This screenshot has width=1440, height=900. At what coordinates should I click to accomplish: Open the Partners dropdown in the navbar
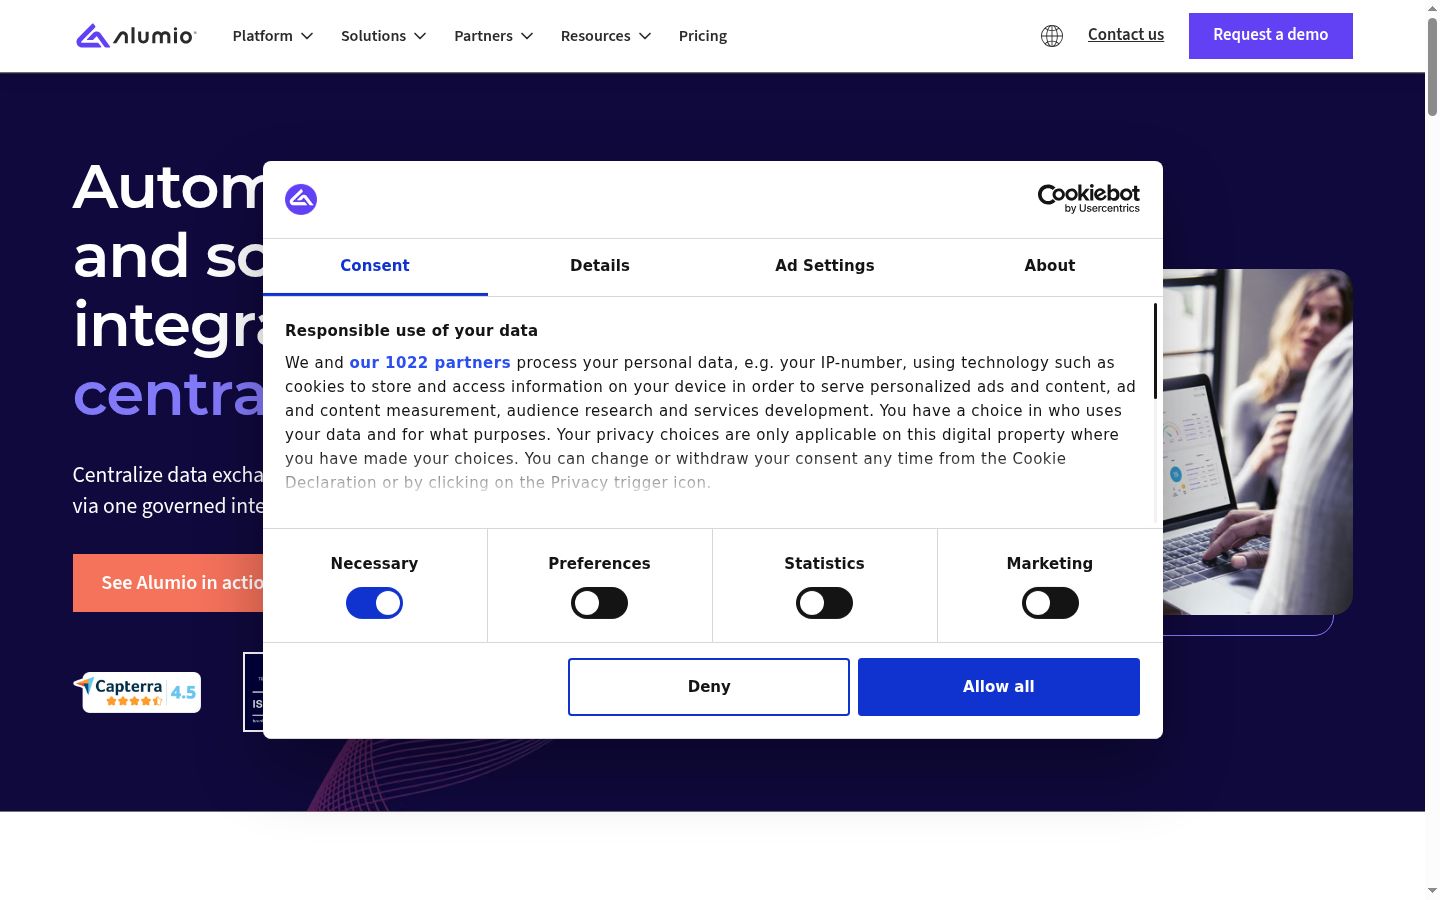tap(494, 36)
